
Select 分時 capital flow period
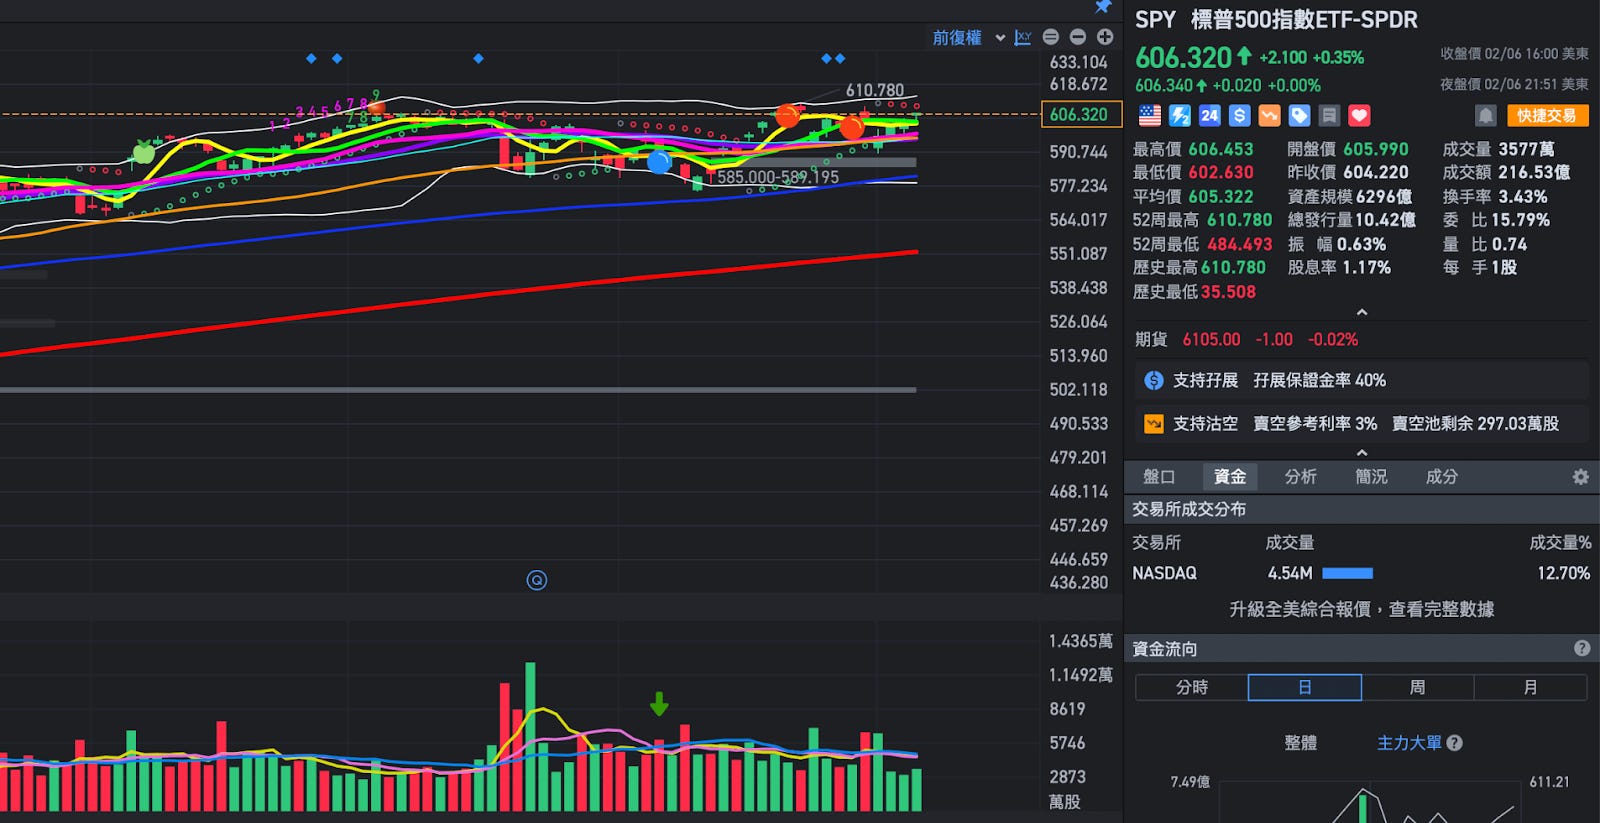click(x=1192, y=687)
